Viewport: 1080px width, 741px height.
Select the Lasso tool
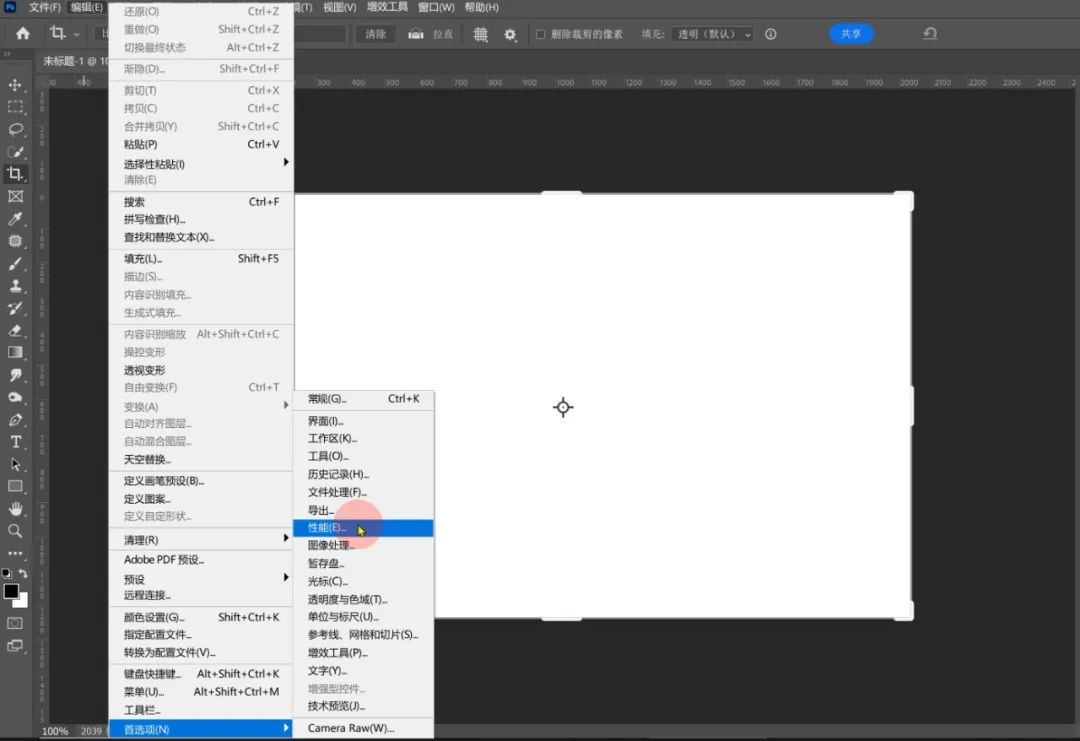point(15,130)
